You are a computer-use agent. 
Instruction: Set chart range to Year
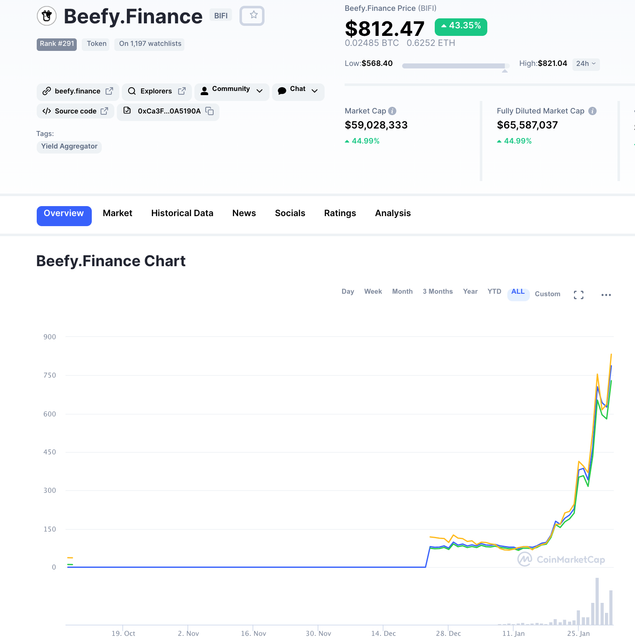tap(470, 291)
